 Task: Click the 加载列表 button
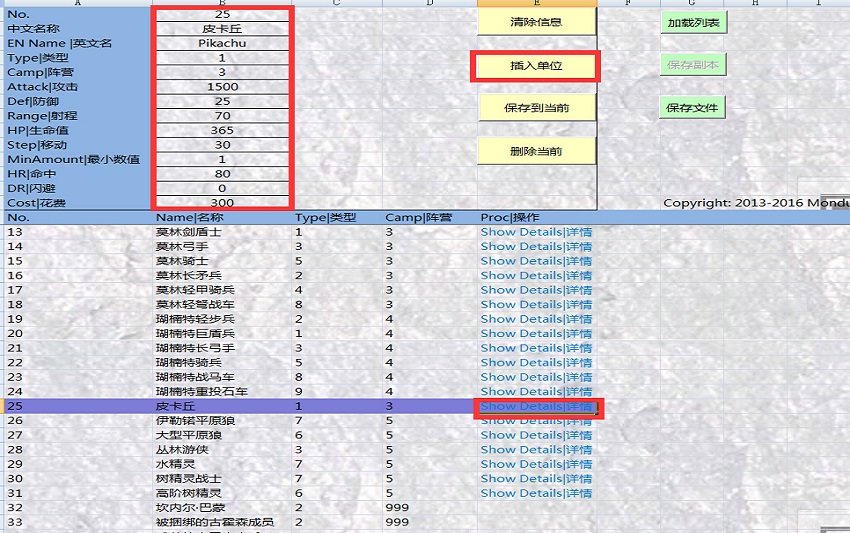[x=692, y=22]
